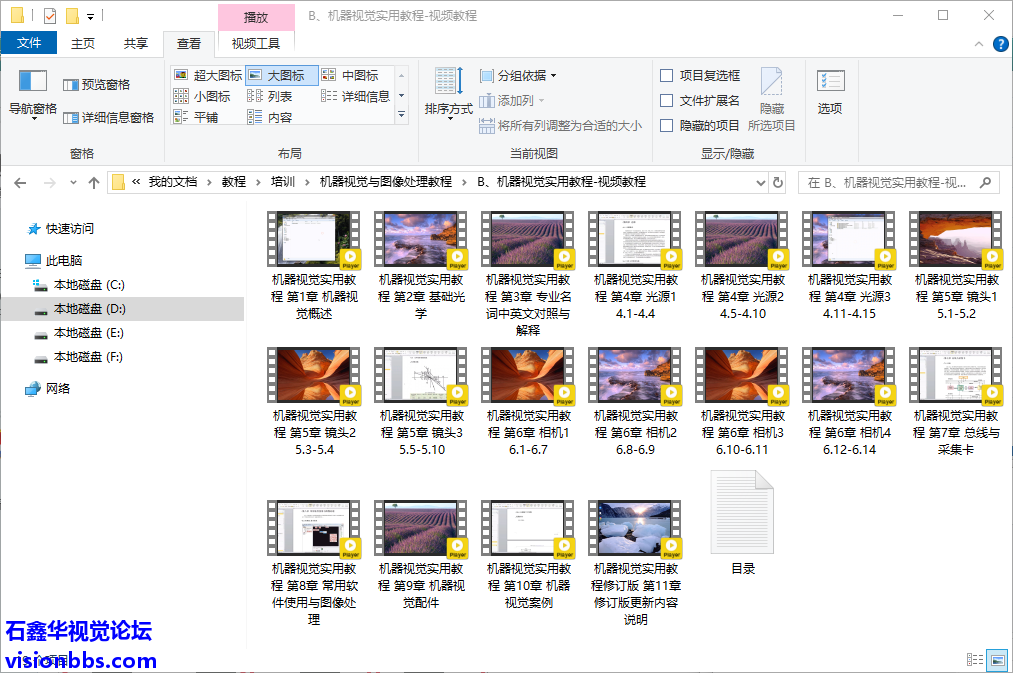Refresh the current folder view
The width and height of the screenshot is (1013, 673).
(778, 183)
